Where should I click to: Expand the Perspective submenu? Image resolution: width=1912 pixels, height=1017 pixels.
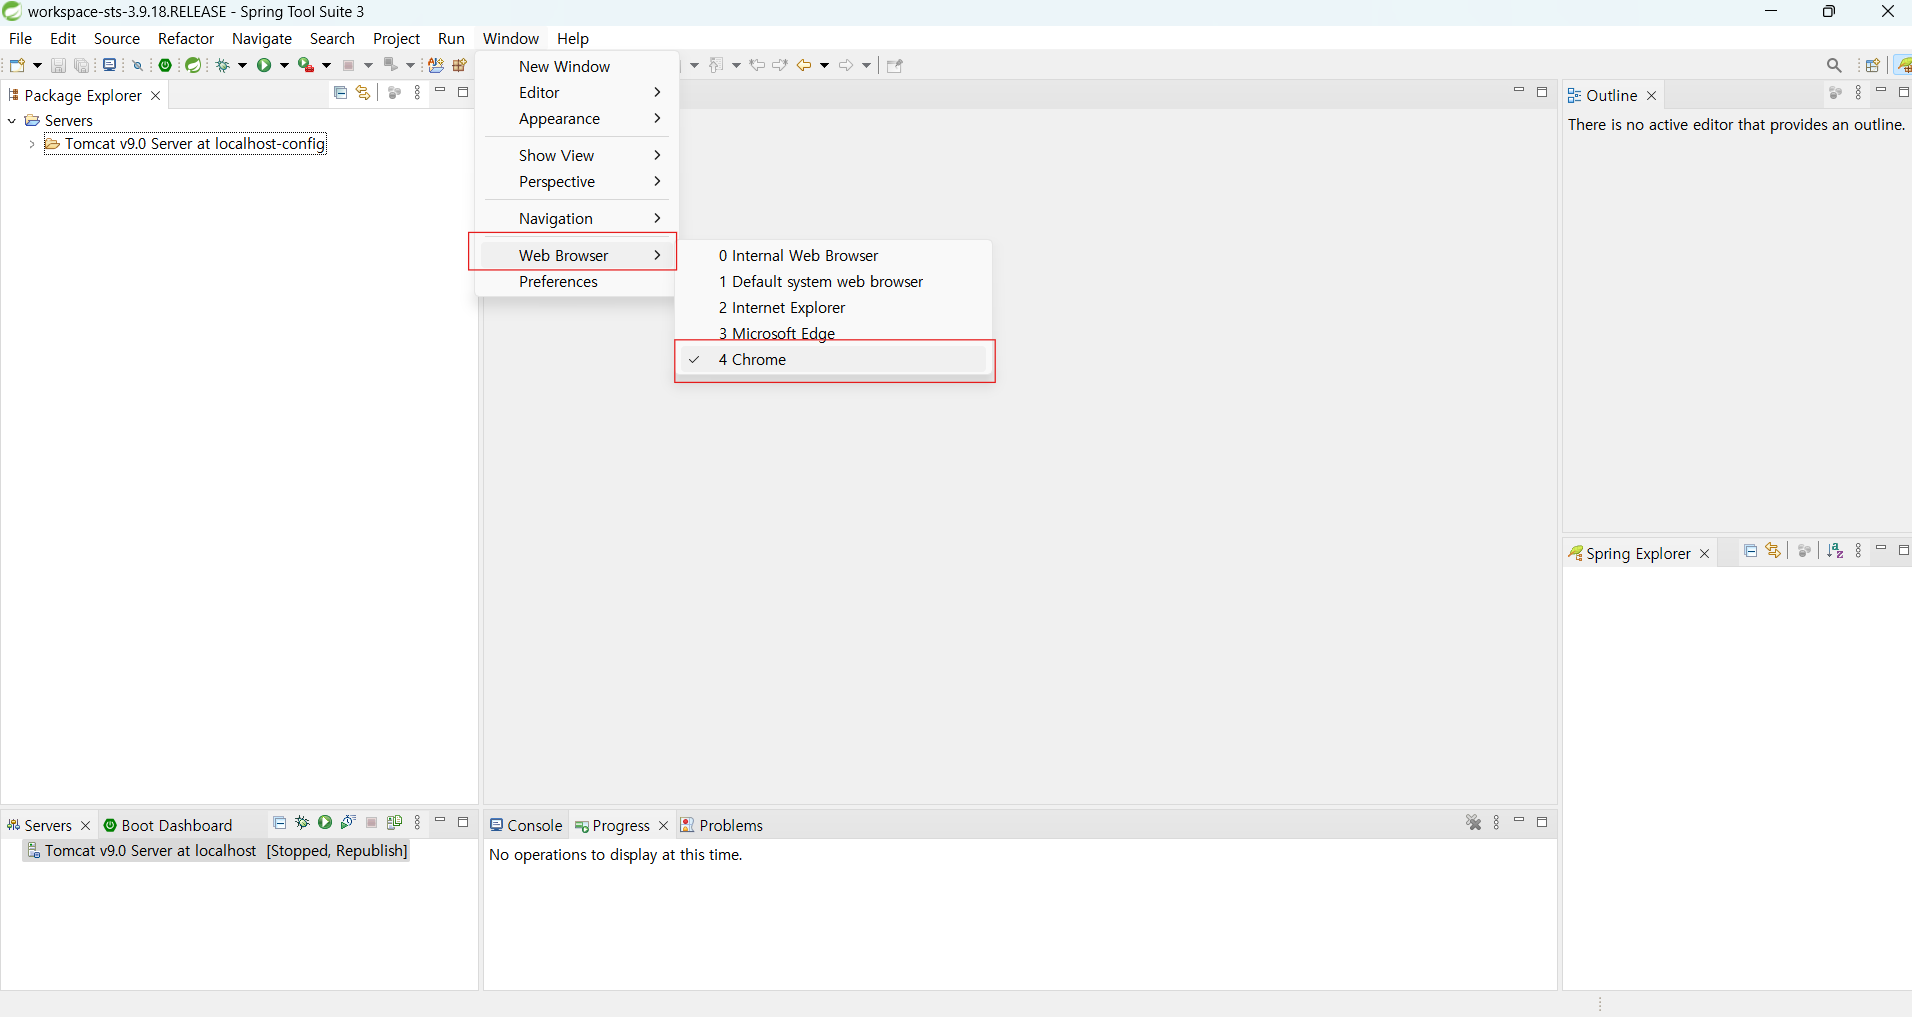point(575,182)
